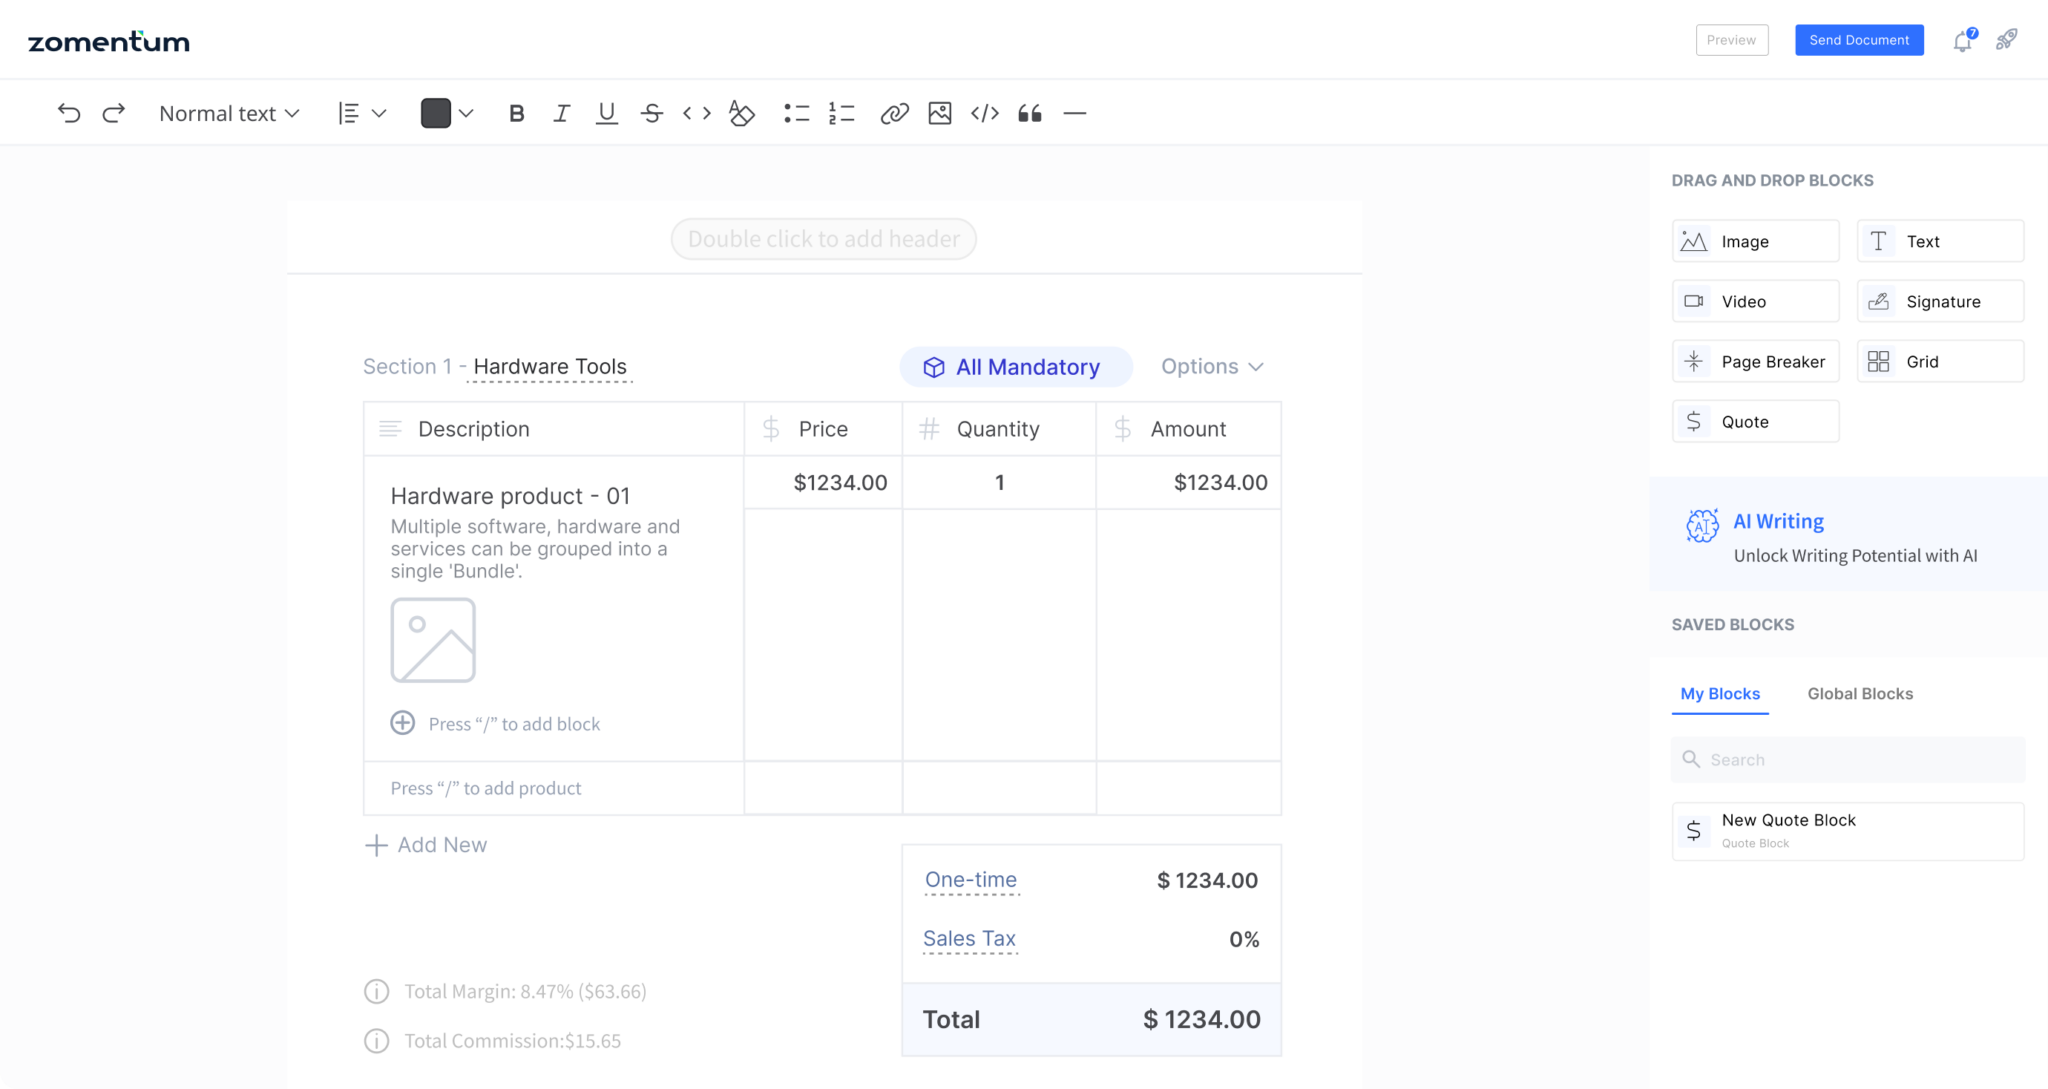This screenshot has height=1089, width=2048.
Task: Toggle bold formatting
Action: [516, 113]
